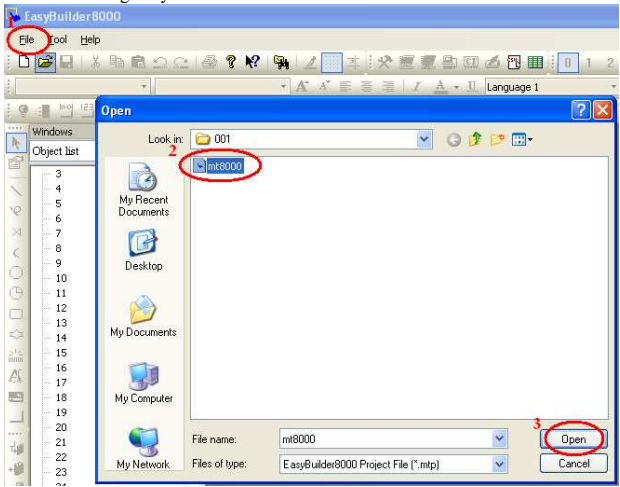The image size is (620, 487).
Task: Click the green table toolbar icon
Action: (x=535, y=62)
